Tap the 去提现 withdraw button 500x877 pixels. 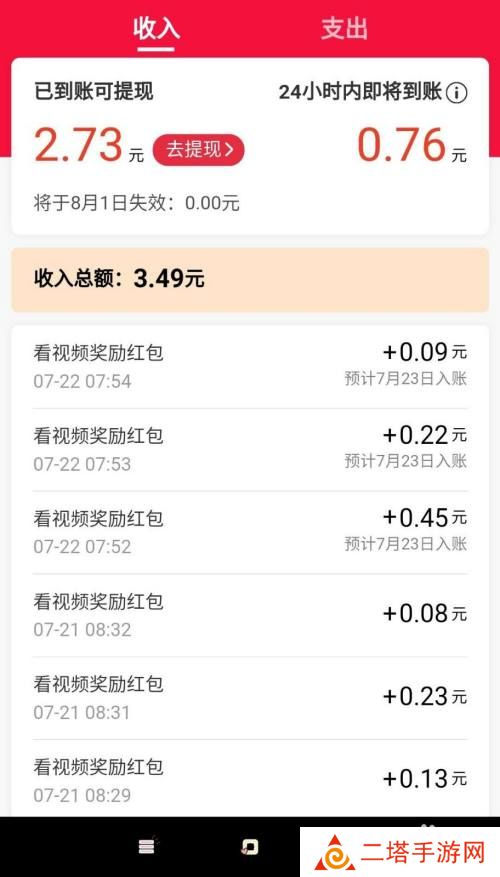tap(199, 150)
